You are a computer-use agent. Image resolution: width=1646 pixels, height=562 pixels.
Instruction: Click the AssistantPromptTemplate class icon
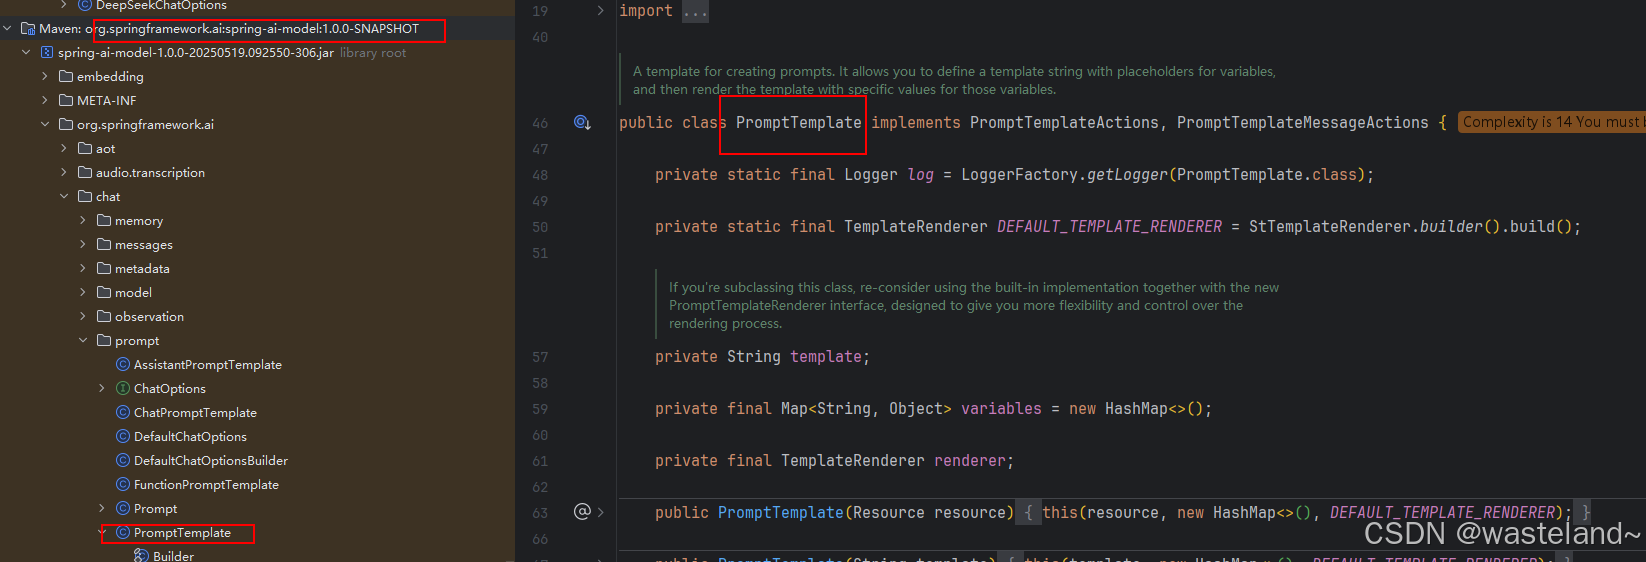[x=123, y=365]
